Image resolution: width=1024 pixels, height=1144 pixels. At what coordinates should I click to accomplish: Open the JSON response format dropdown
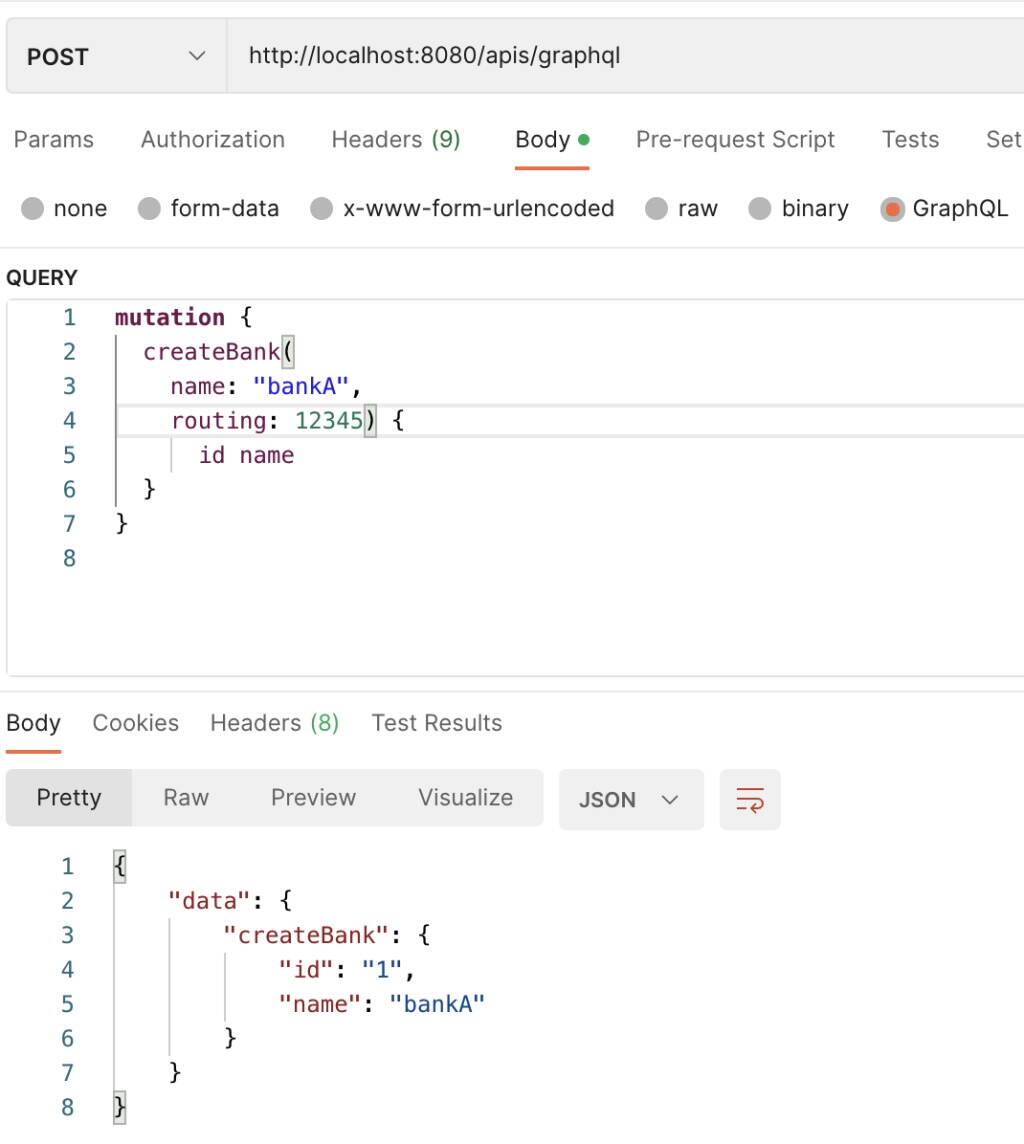click(x=630, y=799)
